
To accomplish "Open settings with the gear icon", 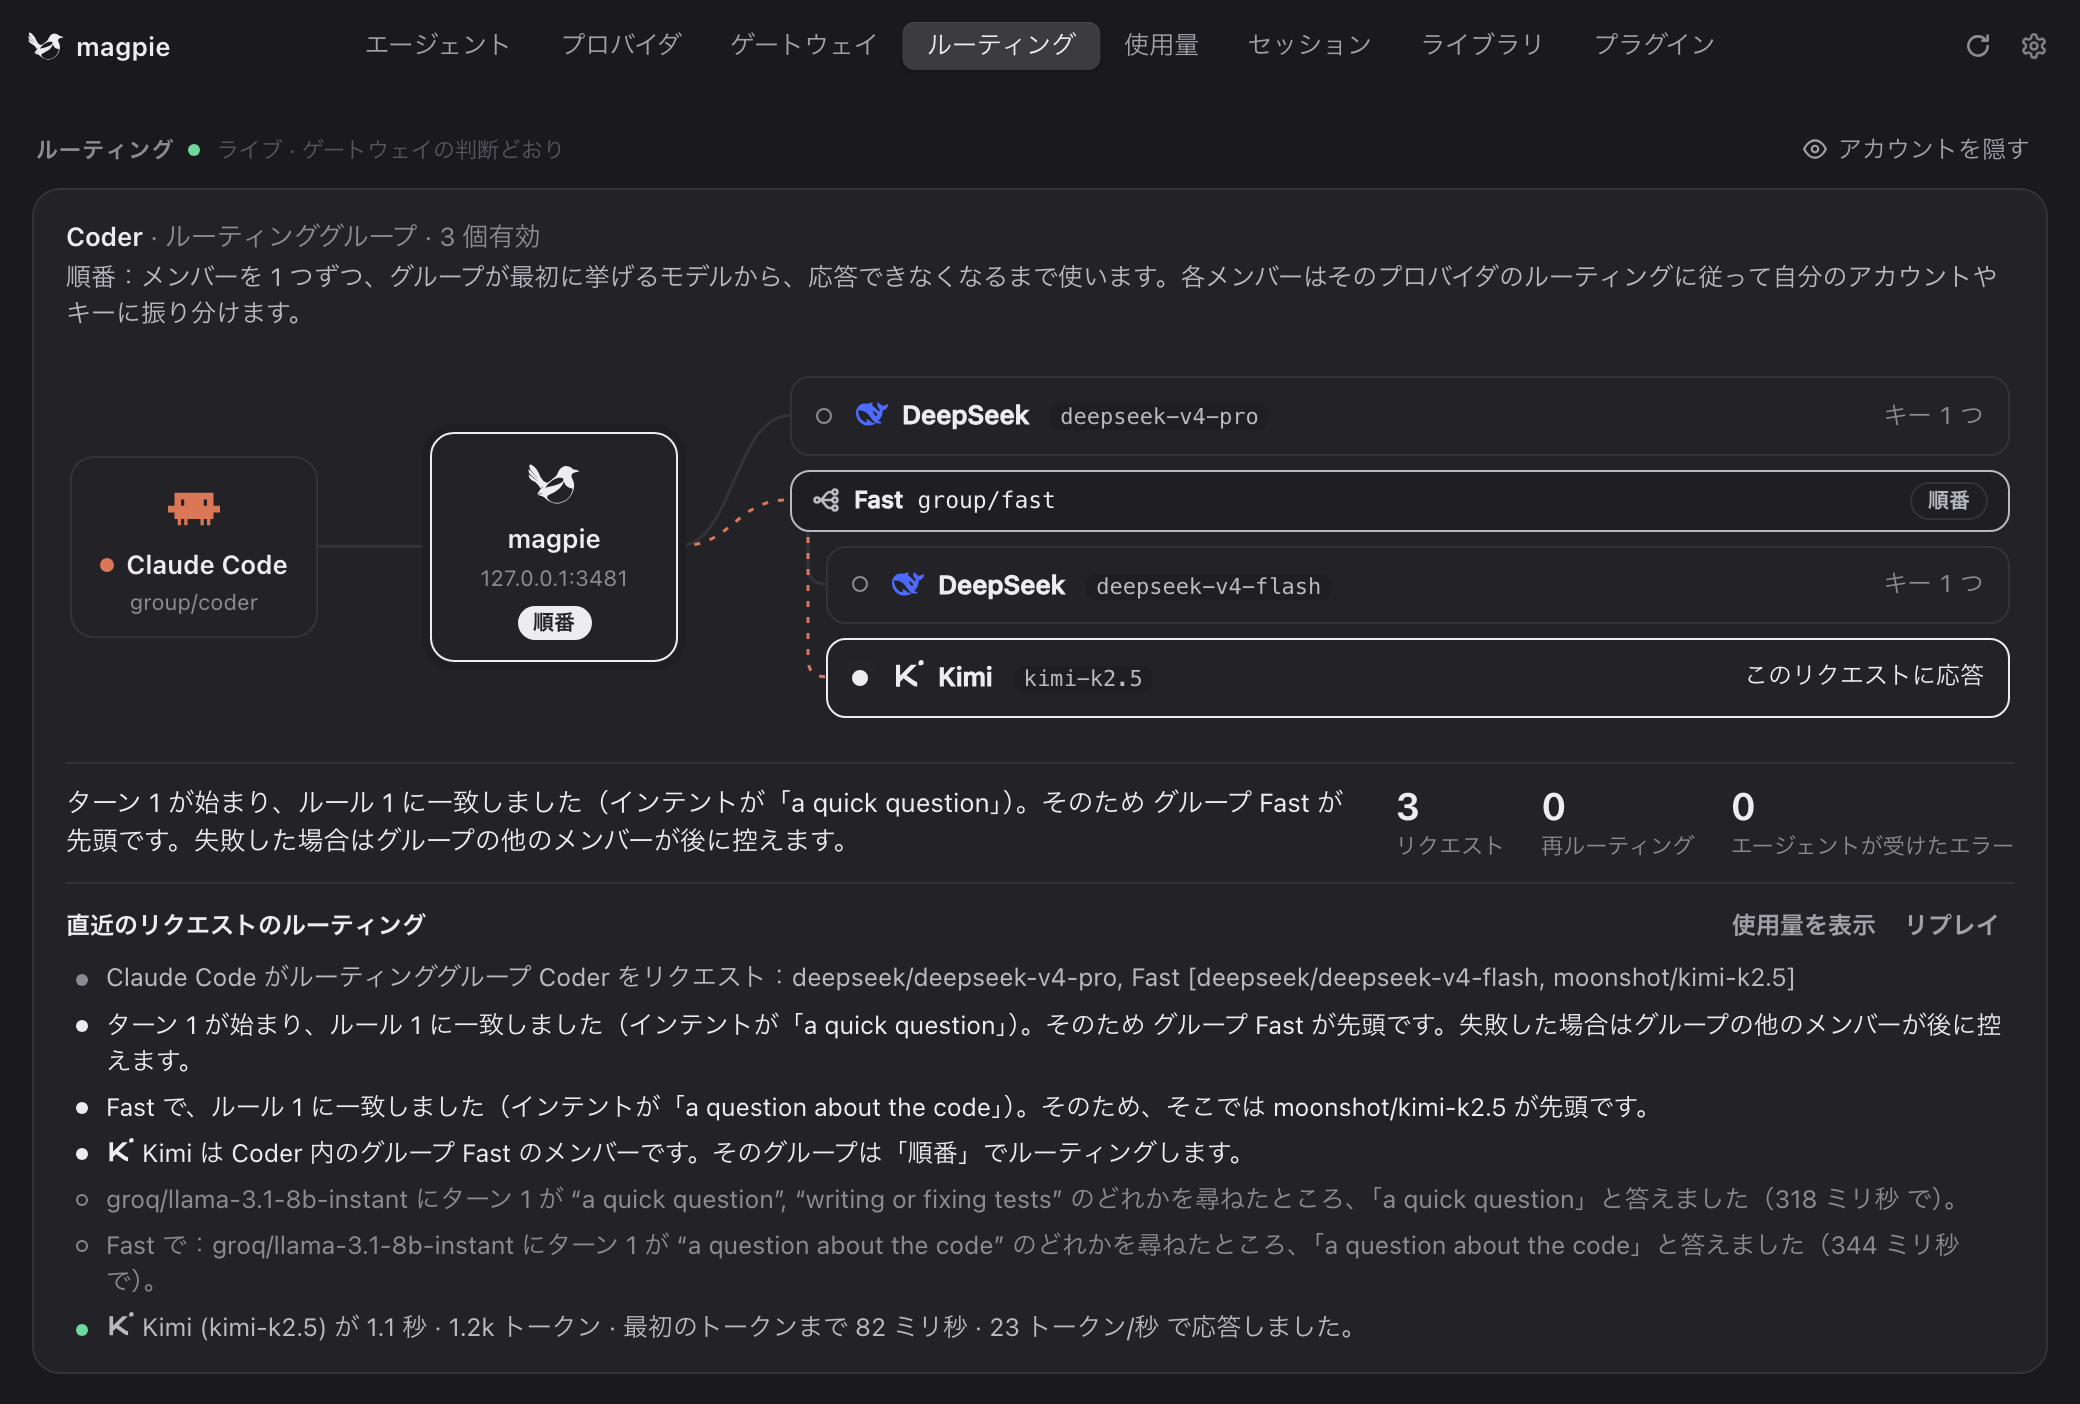I will [x=2033, y=46].
